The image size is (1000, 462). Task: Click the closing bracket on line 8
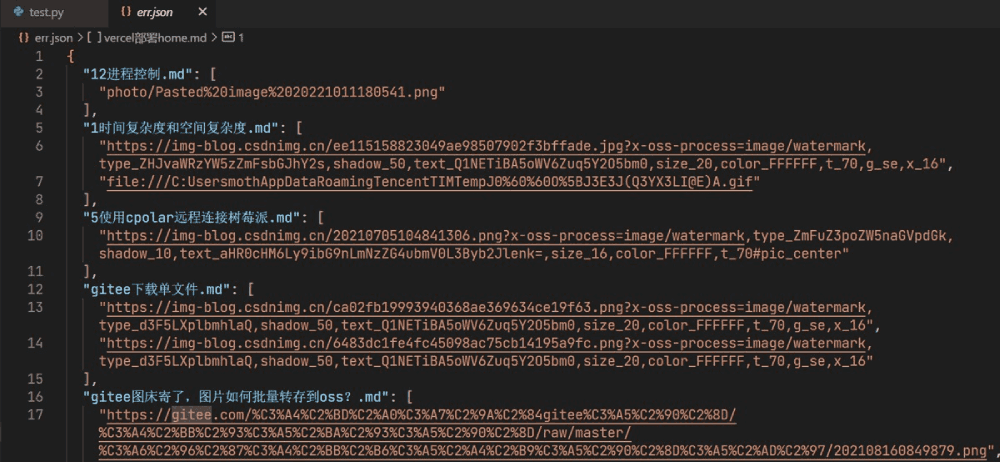[x=87, y=200]
